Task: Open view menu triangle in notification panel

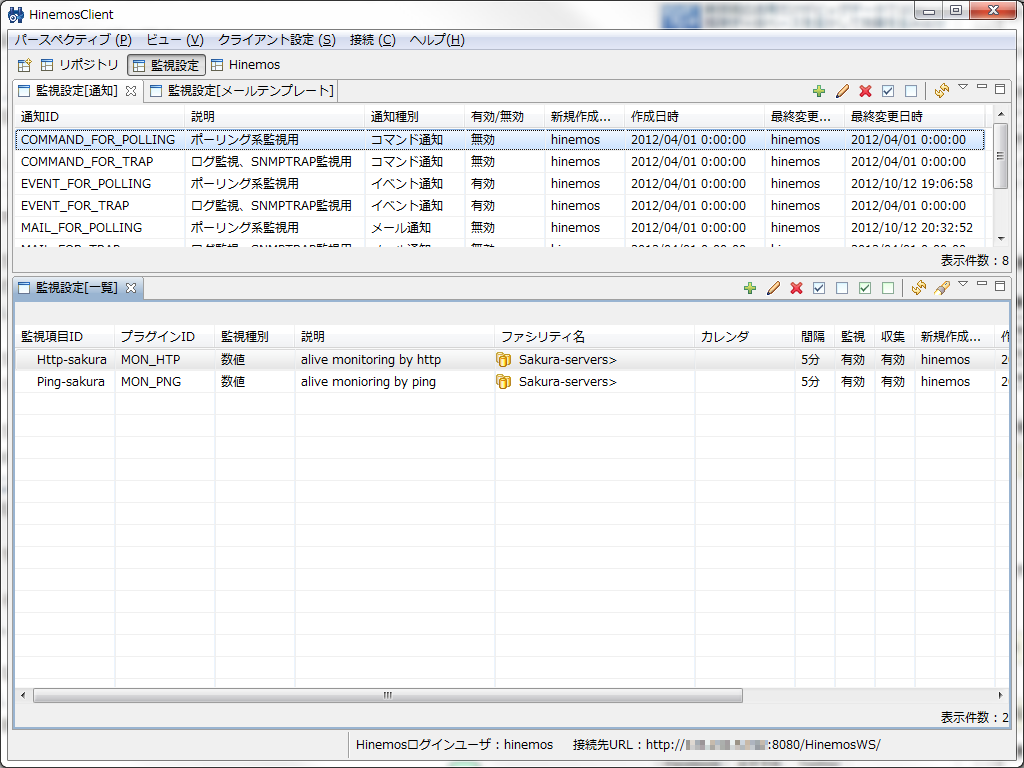Action: click(x=963, y=88)
